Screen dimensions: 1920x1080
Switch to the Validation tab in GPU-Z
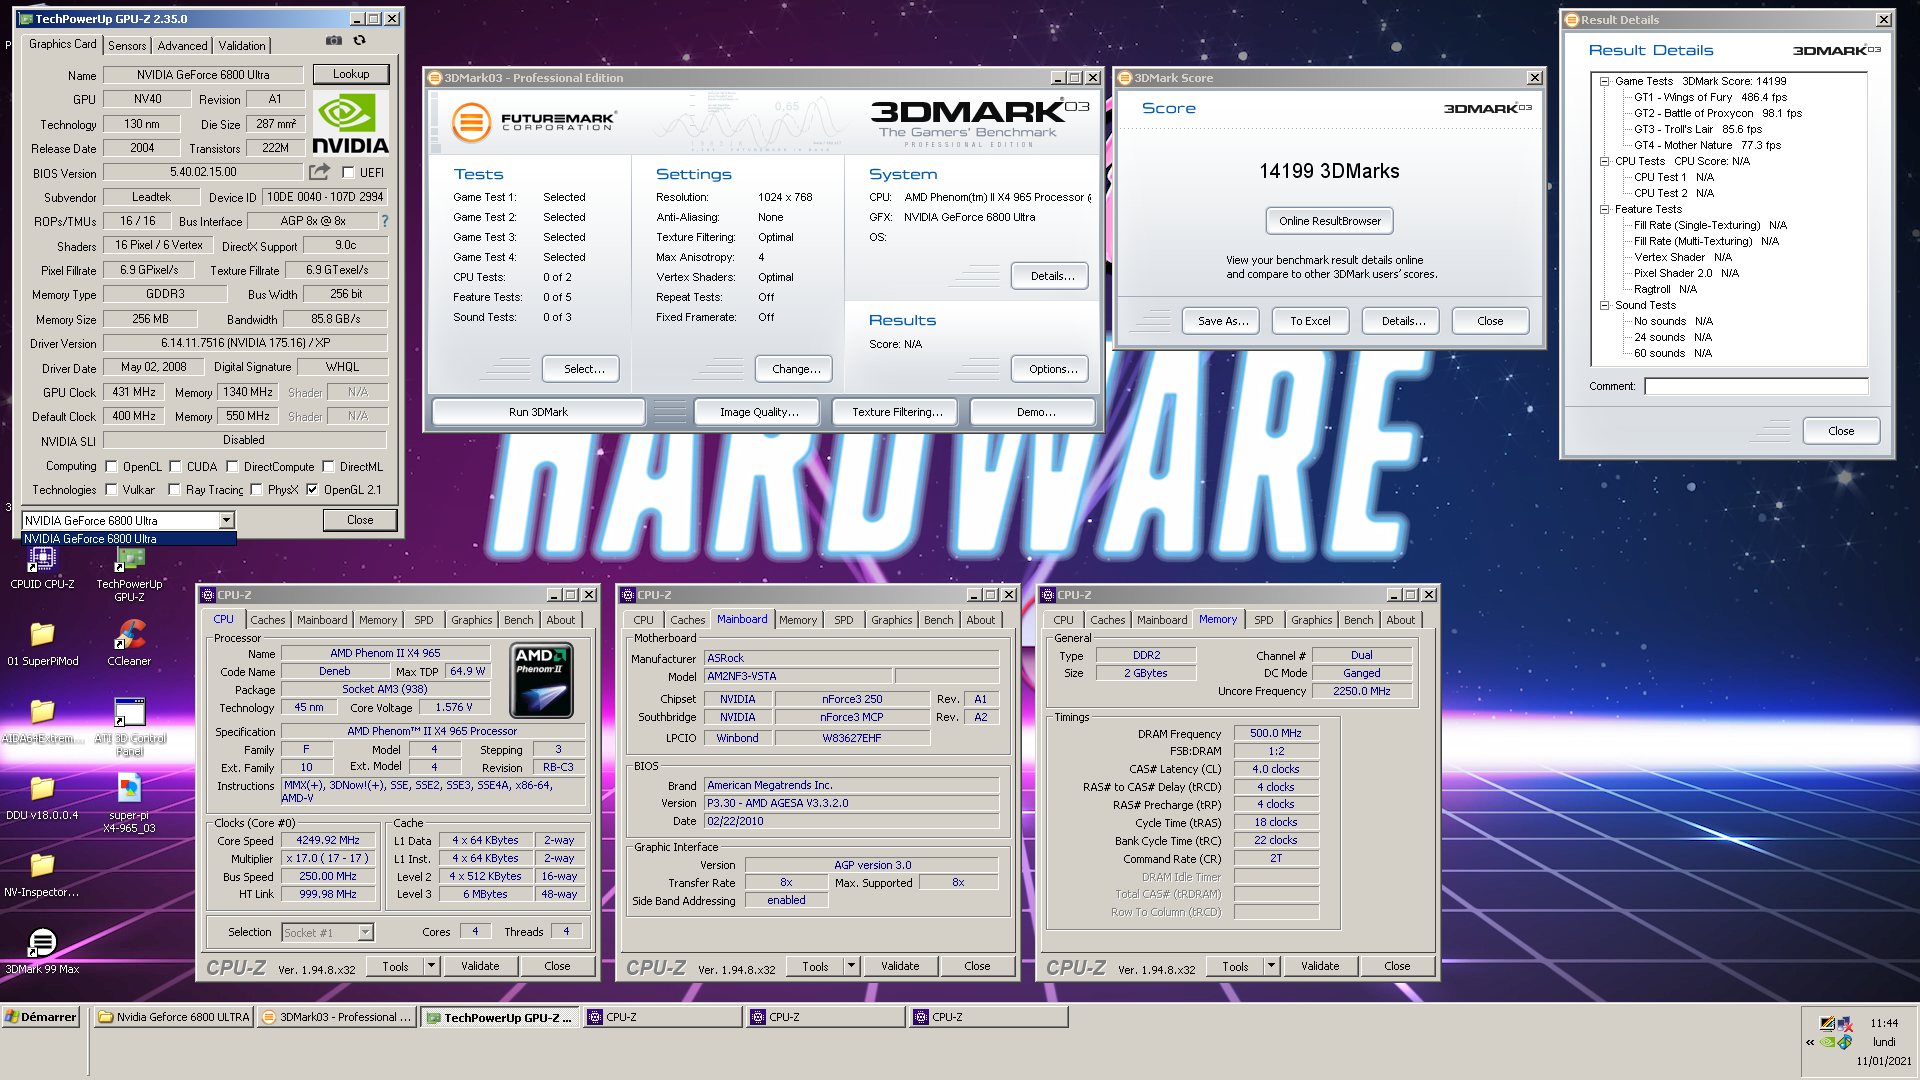pos(242,45)
